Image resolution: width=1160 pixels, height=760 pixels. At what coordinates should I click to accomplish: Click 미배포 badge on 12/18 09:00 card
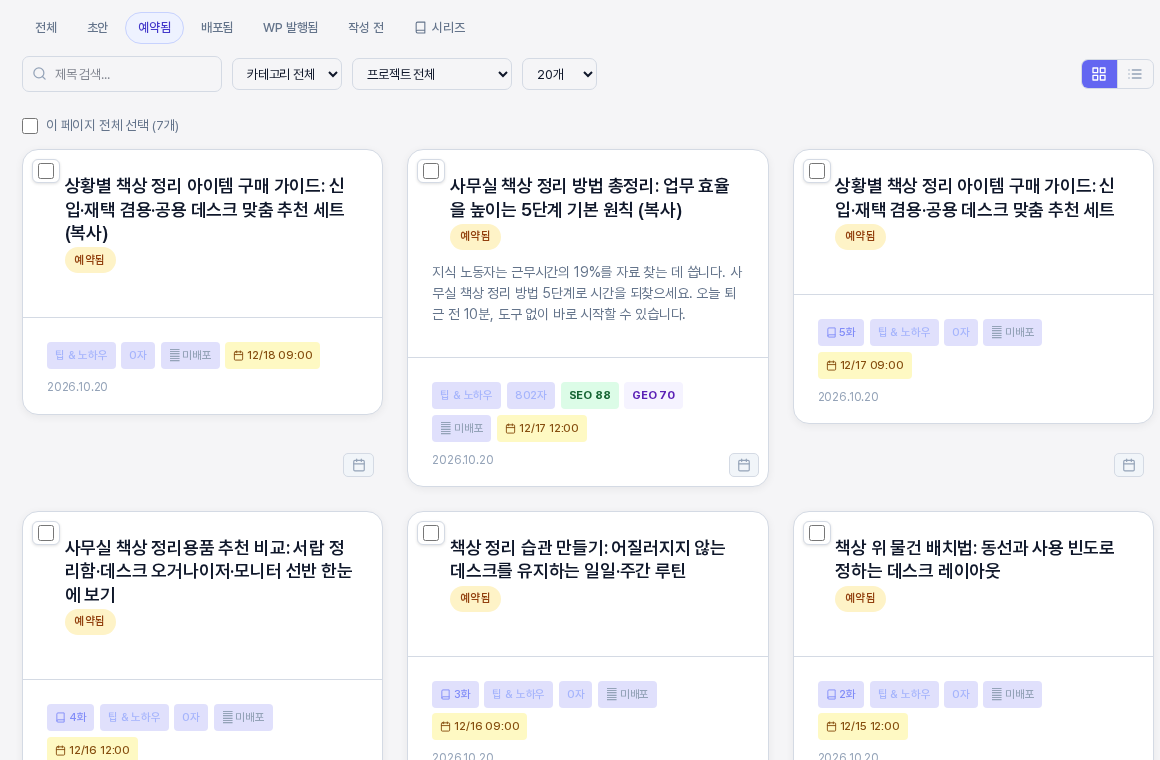click(x=190, y=355)
